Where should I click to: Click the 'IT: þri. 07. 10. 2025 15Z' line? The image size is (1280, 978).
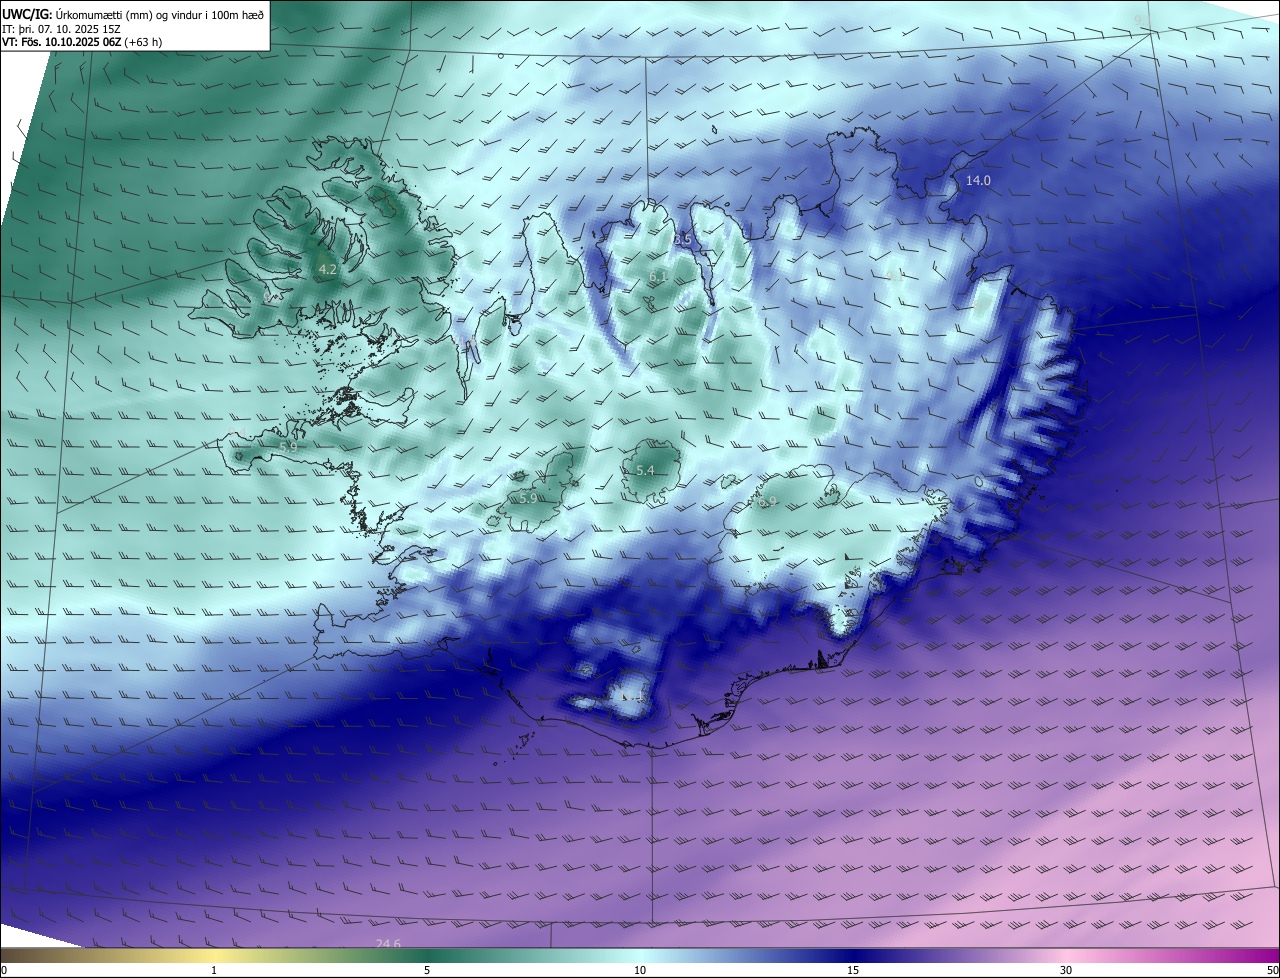63,29
